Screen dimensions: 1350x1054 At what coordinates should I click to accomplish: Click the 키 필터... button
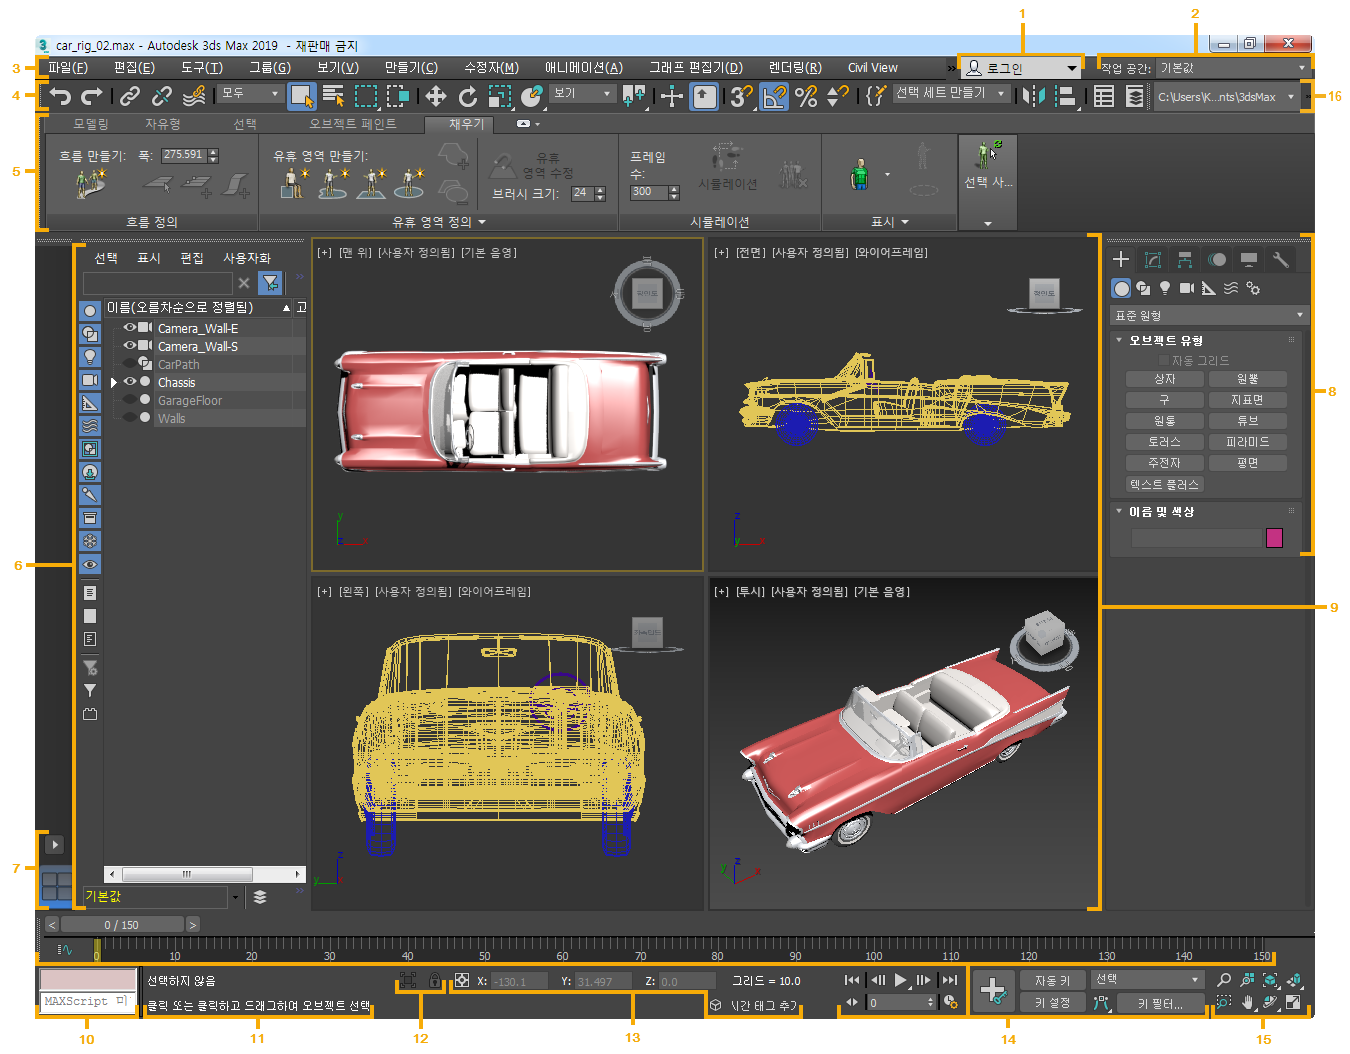pos(1160,1003)
